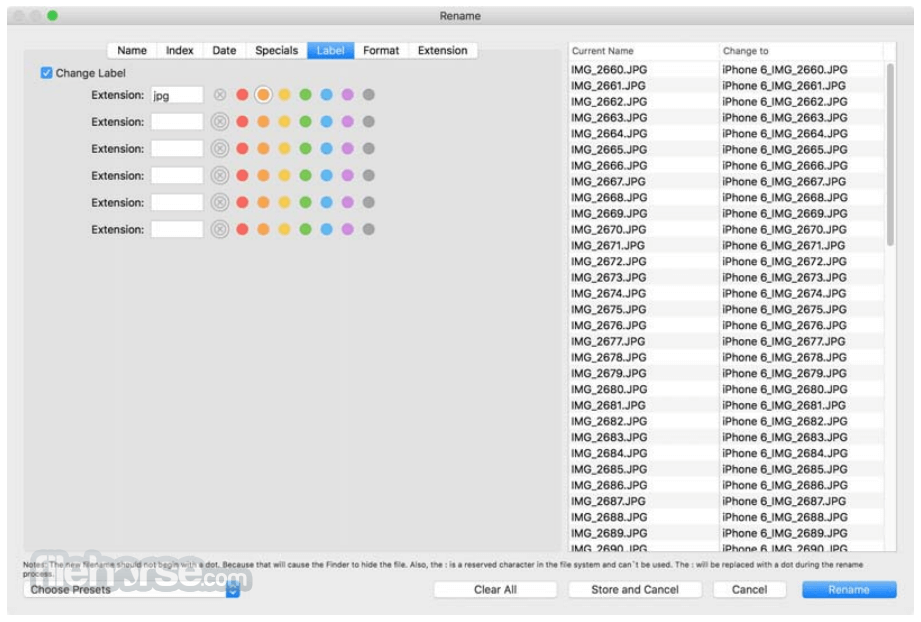Click the second Extension input field
This screenshot has width=921, height=622.
coord(177,122)
